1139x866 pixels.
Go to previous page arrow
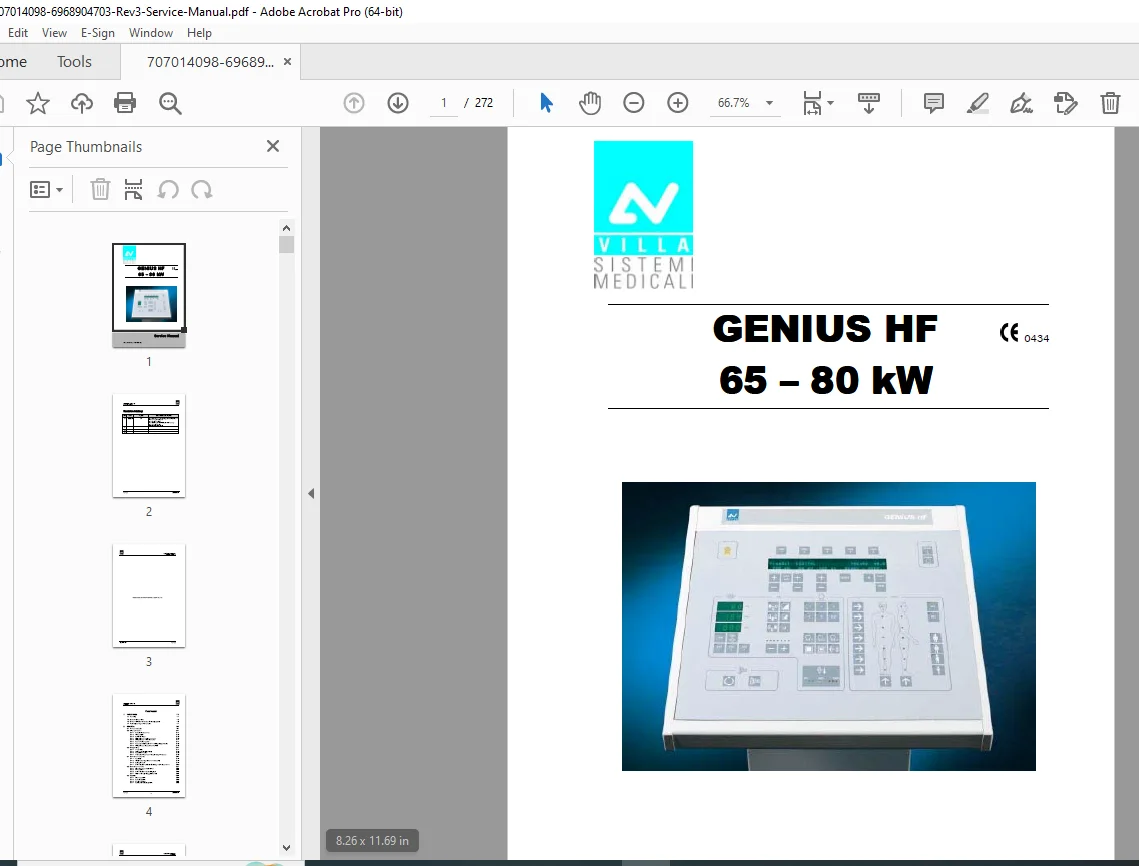point(354,103)
